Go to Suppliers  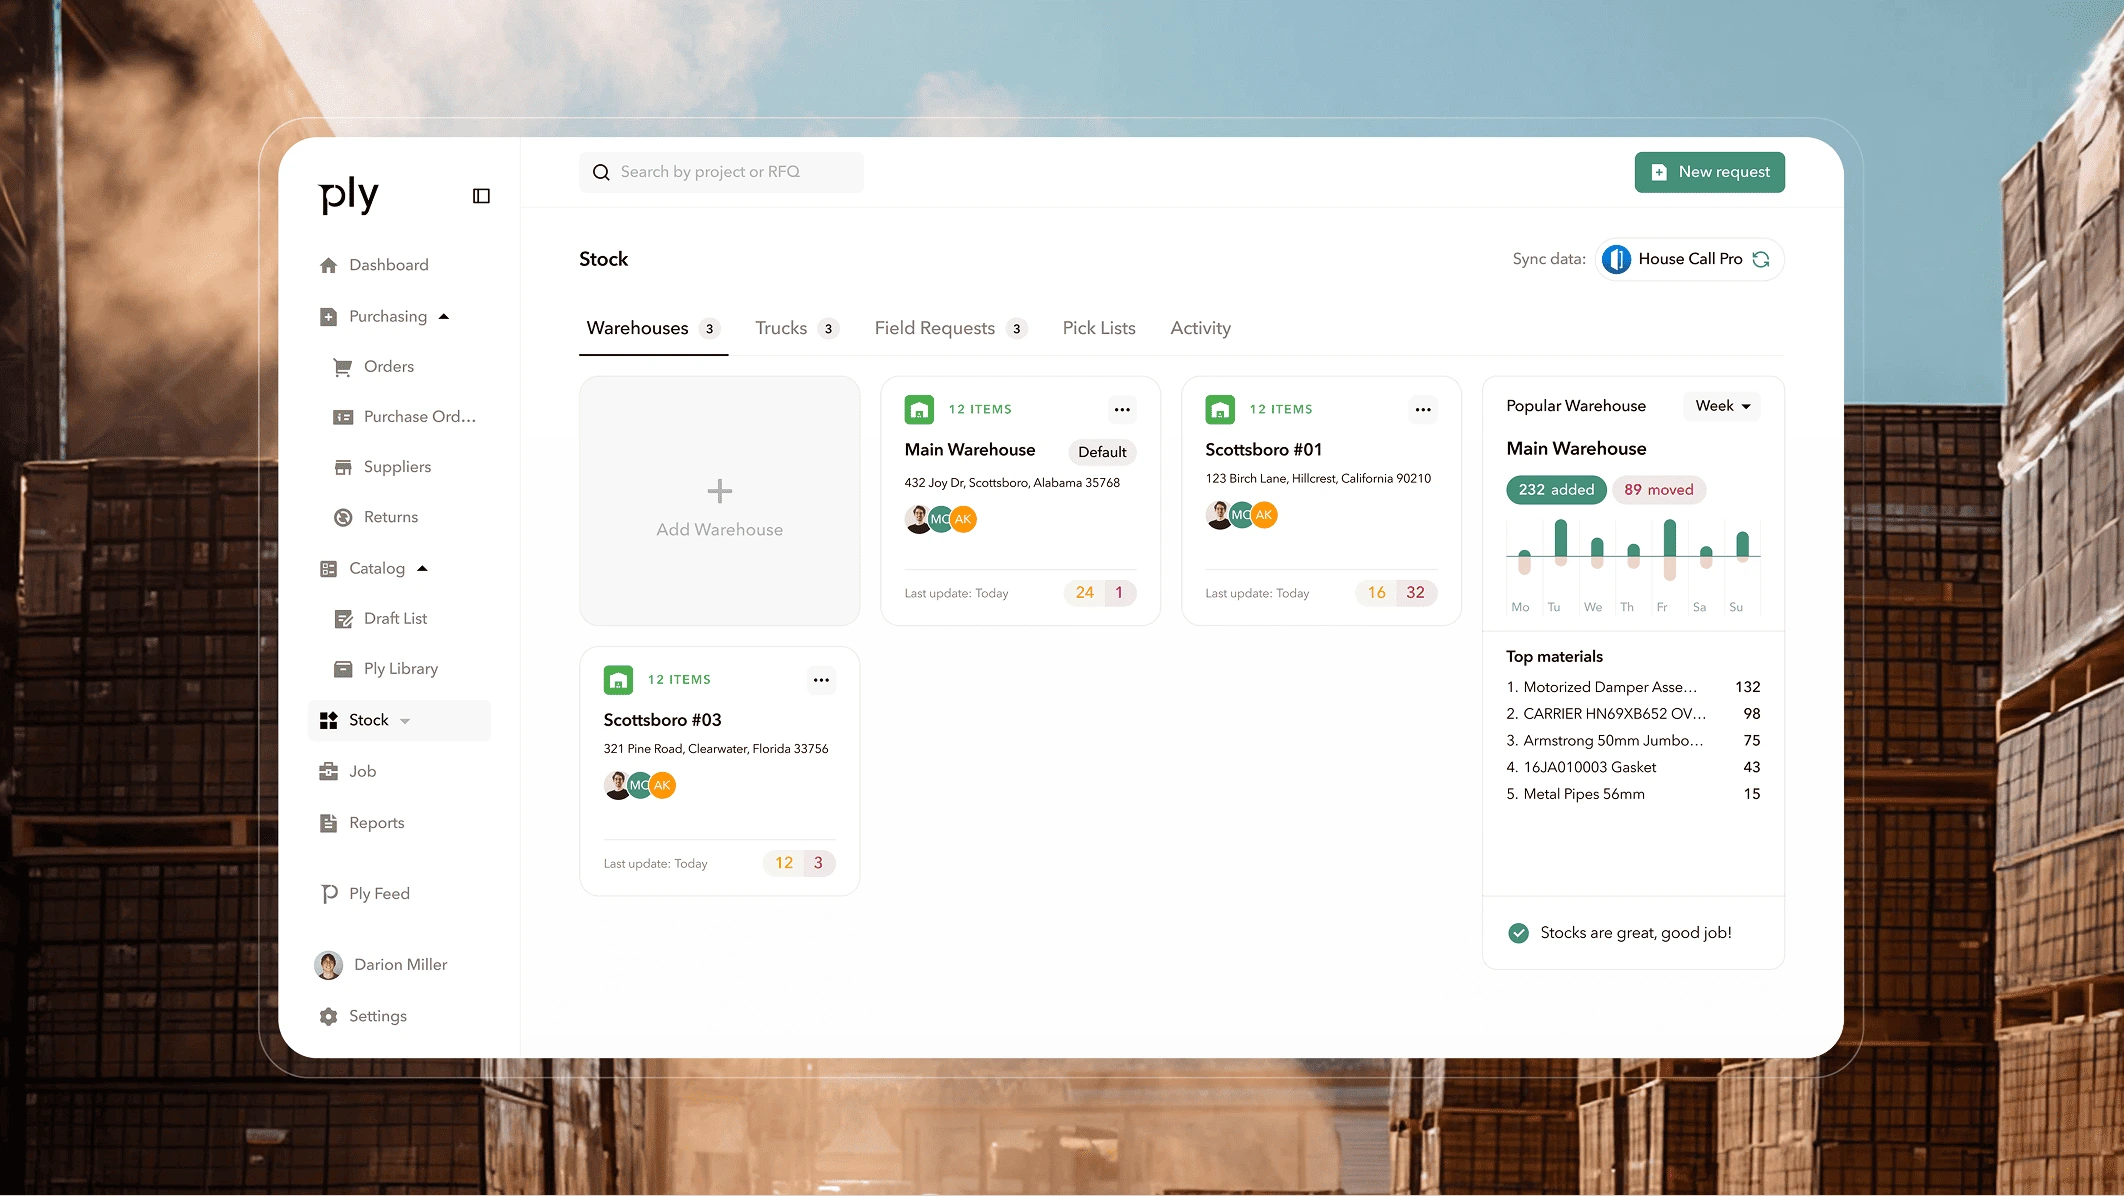point(383,467)
